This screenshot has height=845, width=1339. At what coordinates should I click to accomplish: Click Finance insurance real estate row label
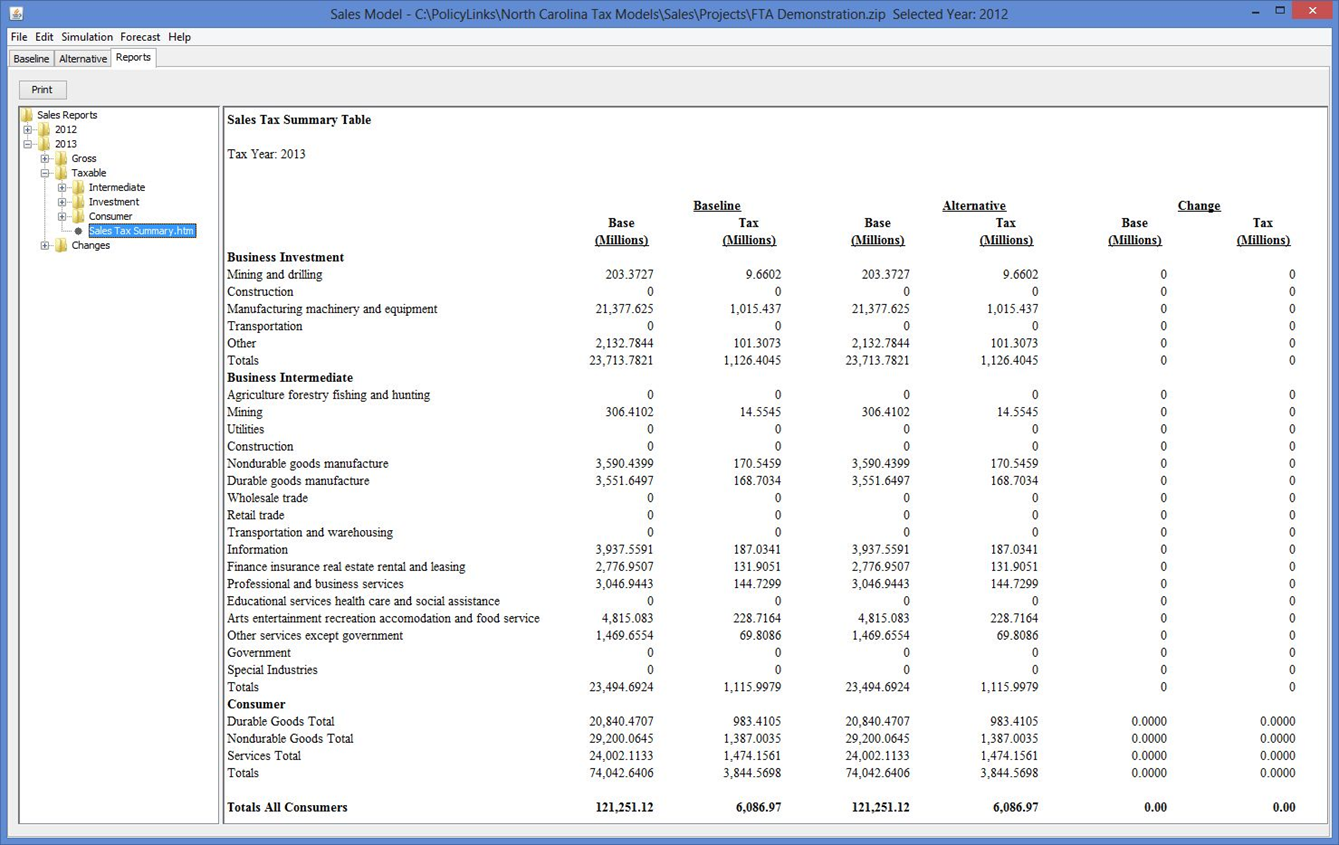coord(346,567)
